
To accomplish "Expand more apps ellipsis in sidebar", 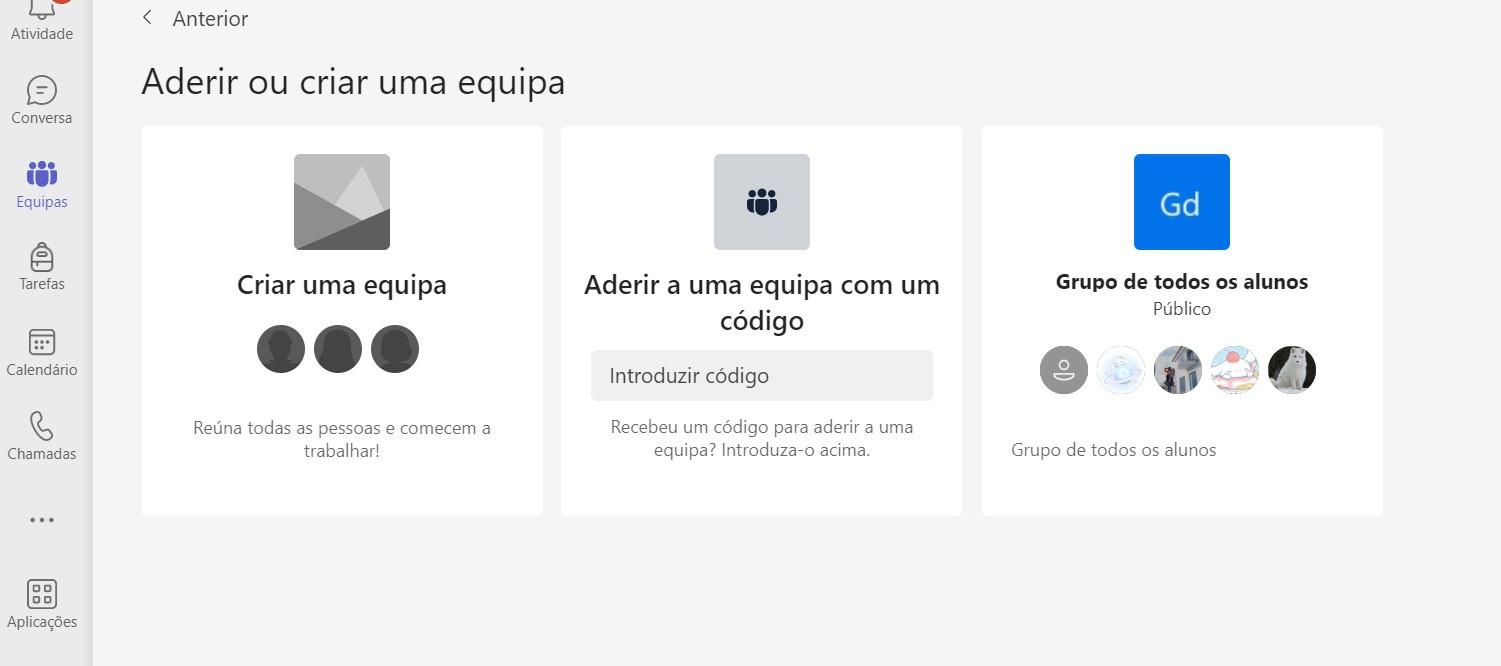I will [41, 520].
